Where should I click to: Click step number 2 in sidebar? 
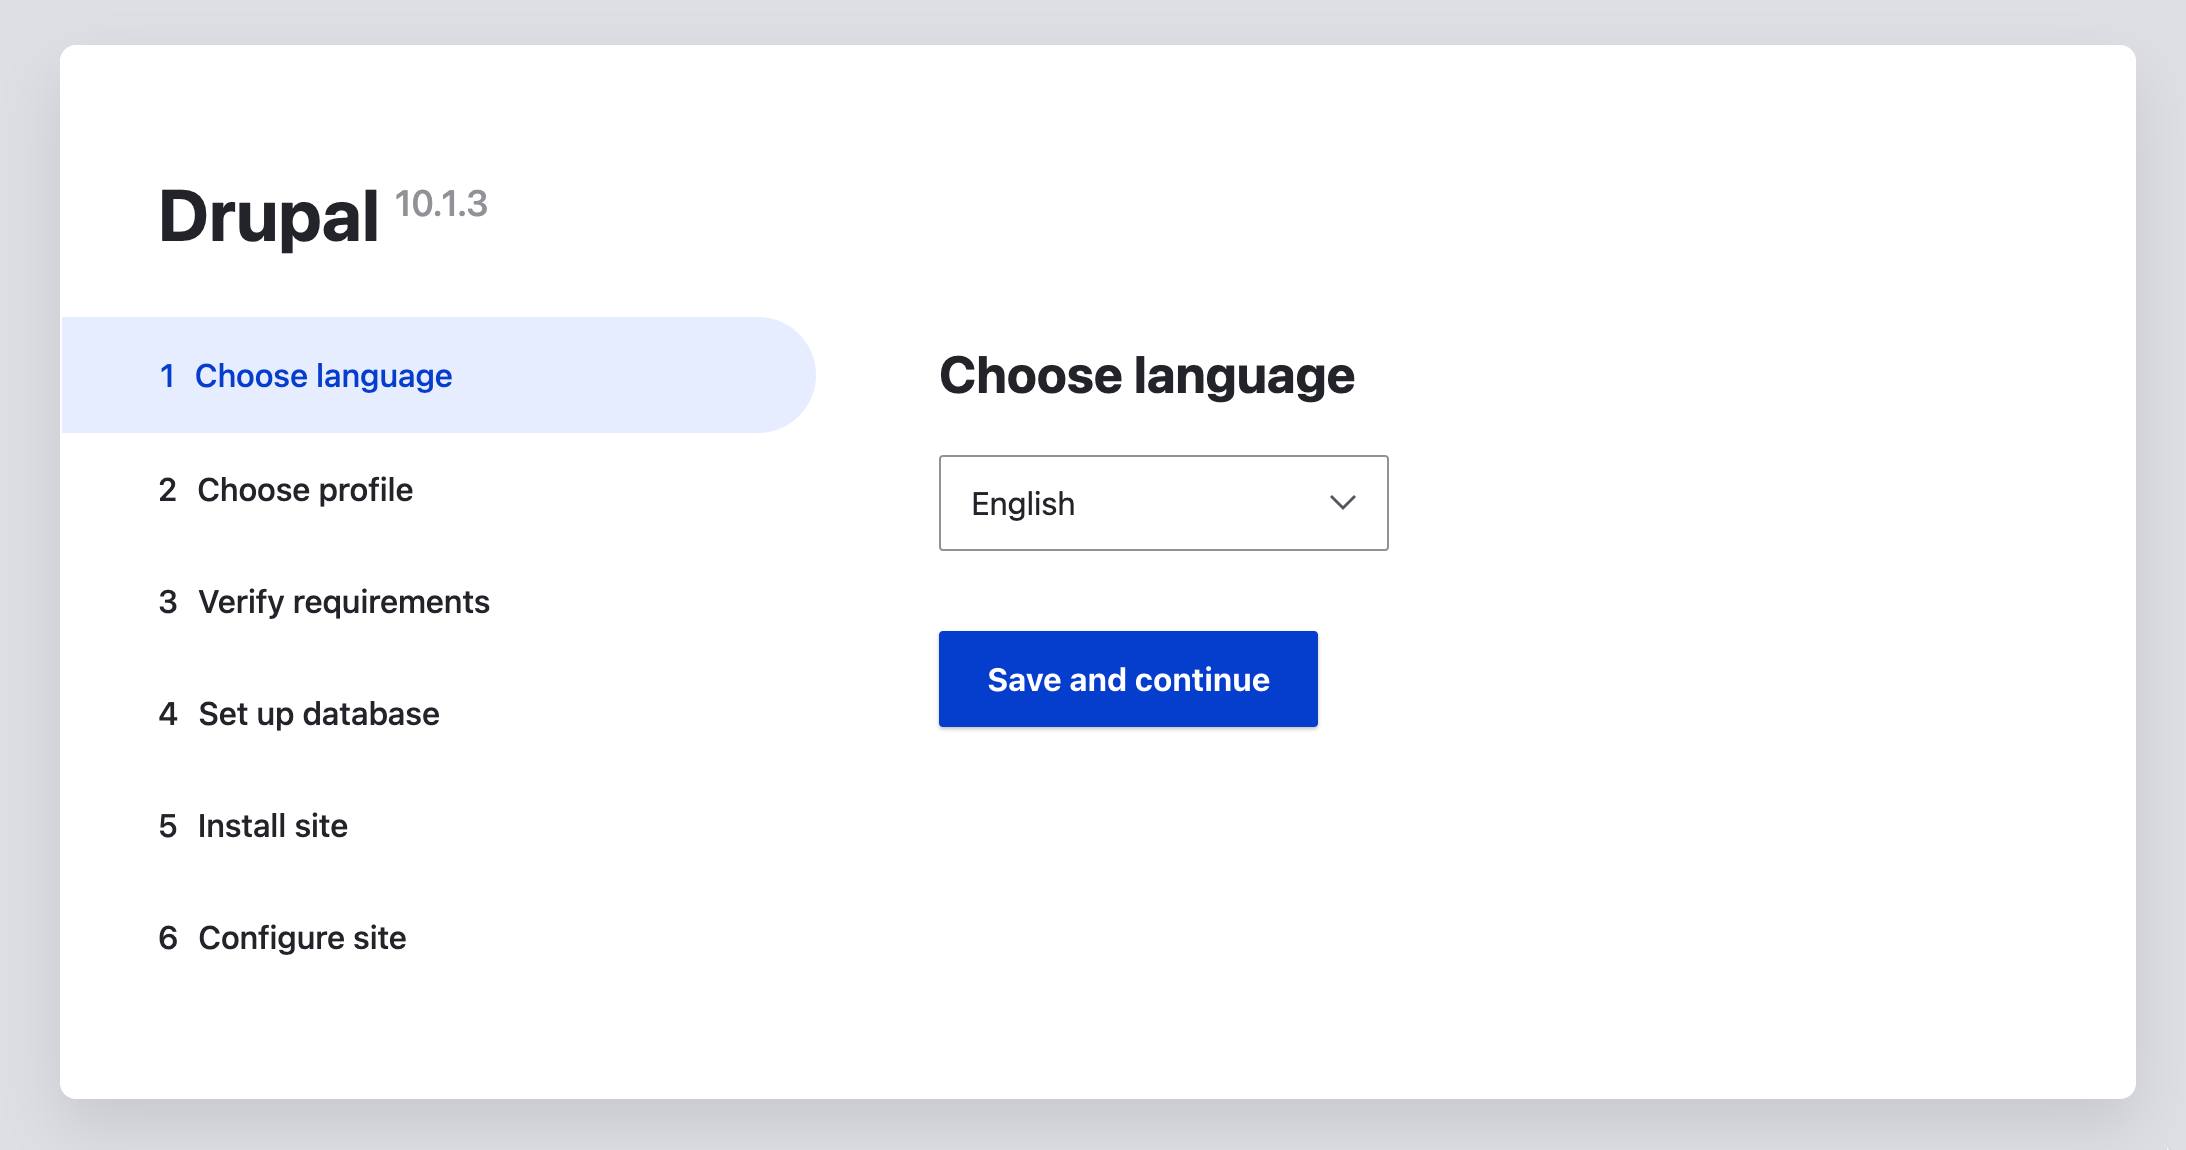167,490
